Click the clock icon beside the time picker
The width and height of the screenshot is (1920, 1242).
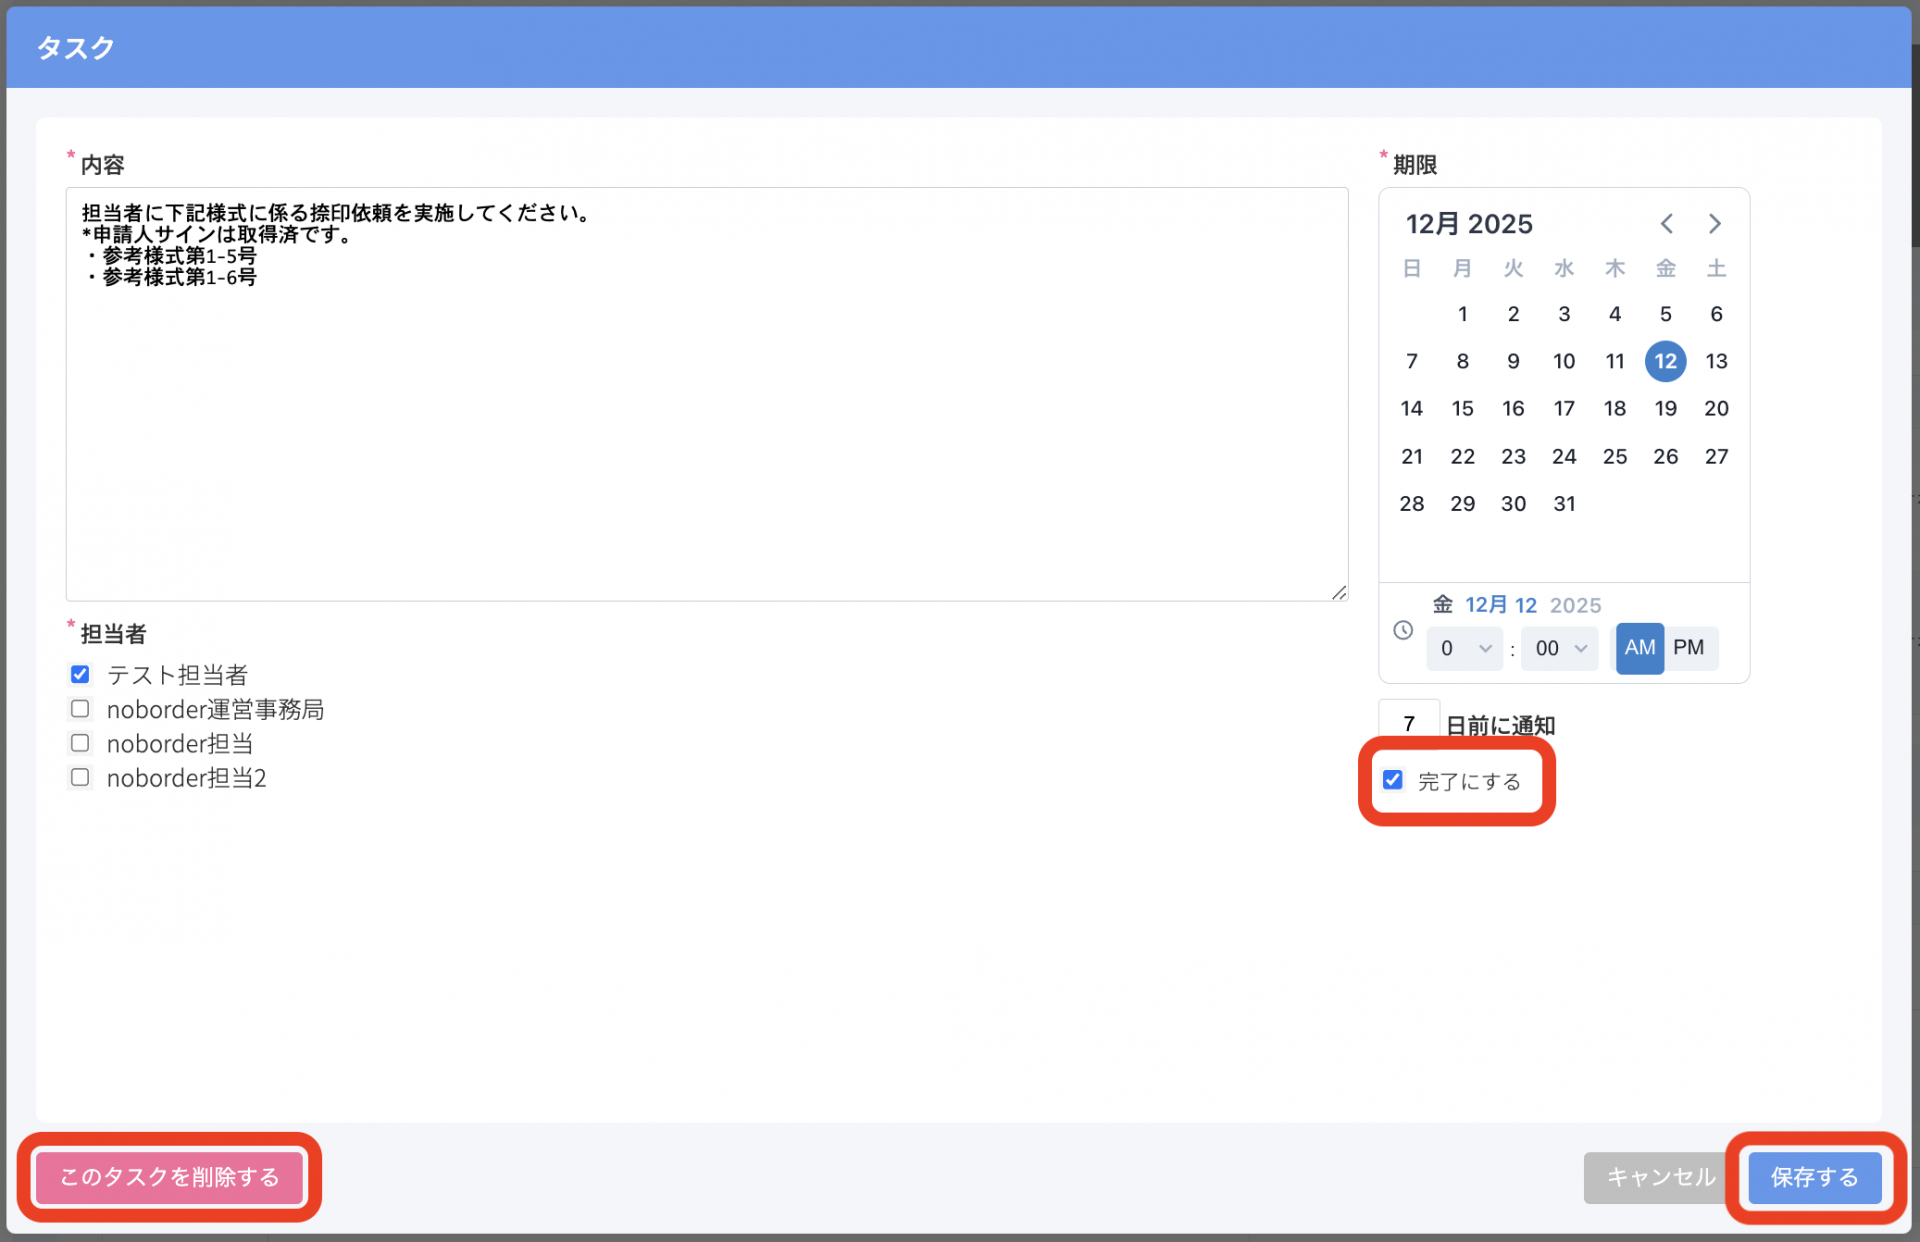click(1403, 631)
